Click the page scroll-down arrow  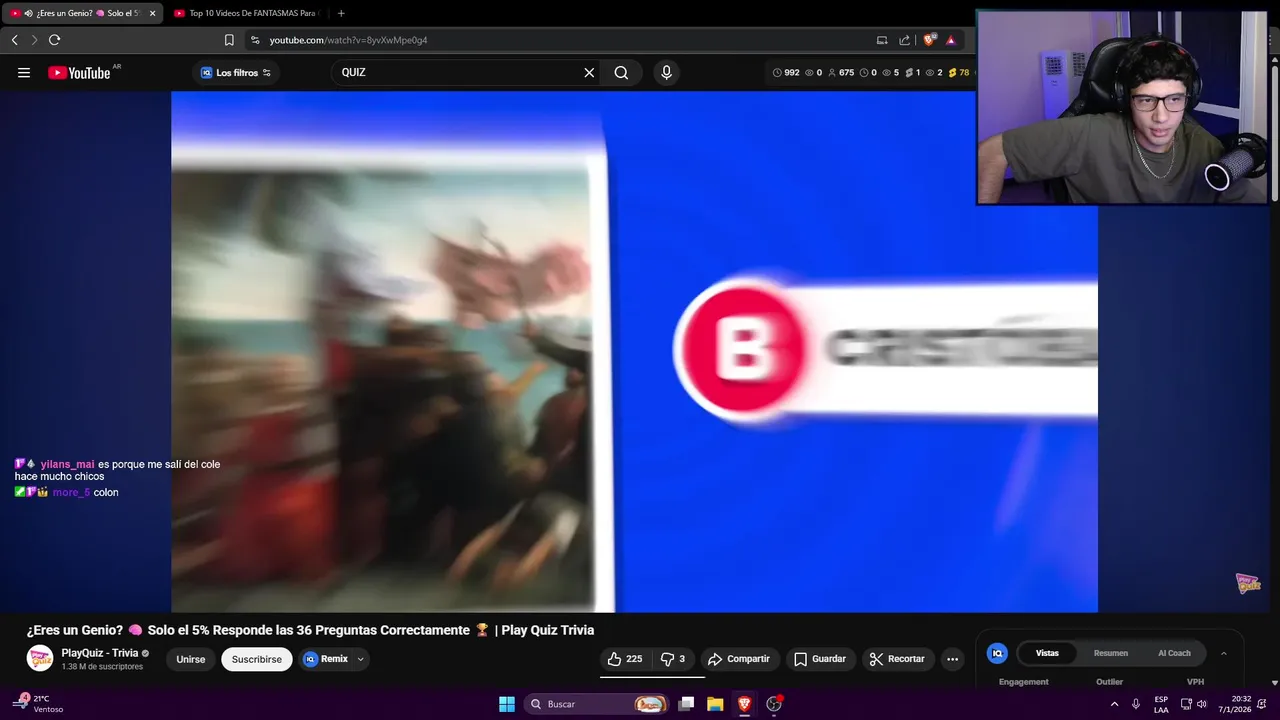pyautogui.click(x=1274, y=682)
